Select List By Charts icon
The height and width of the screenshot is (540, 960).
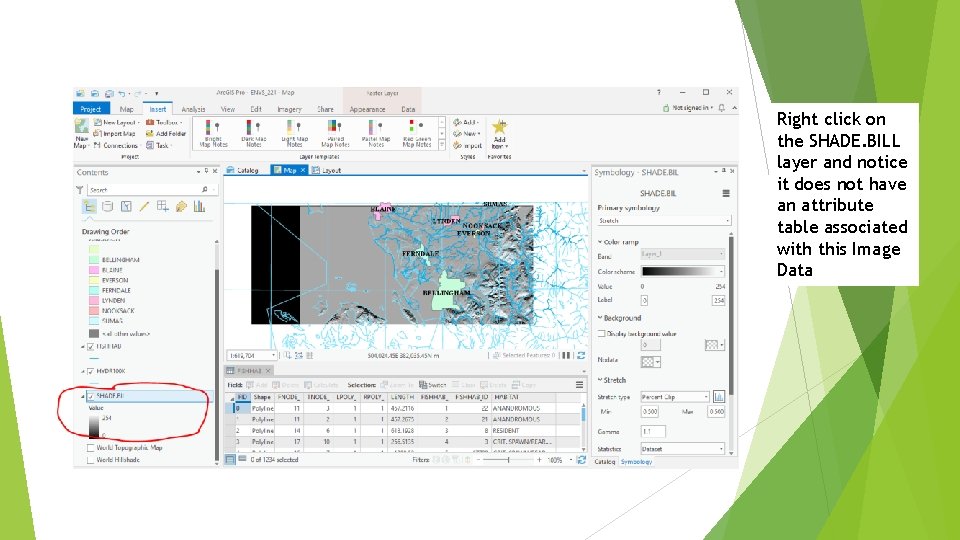pos(199,207)
